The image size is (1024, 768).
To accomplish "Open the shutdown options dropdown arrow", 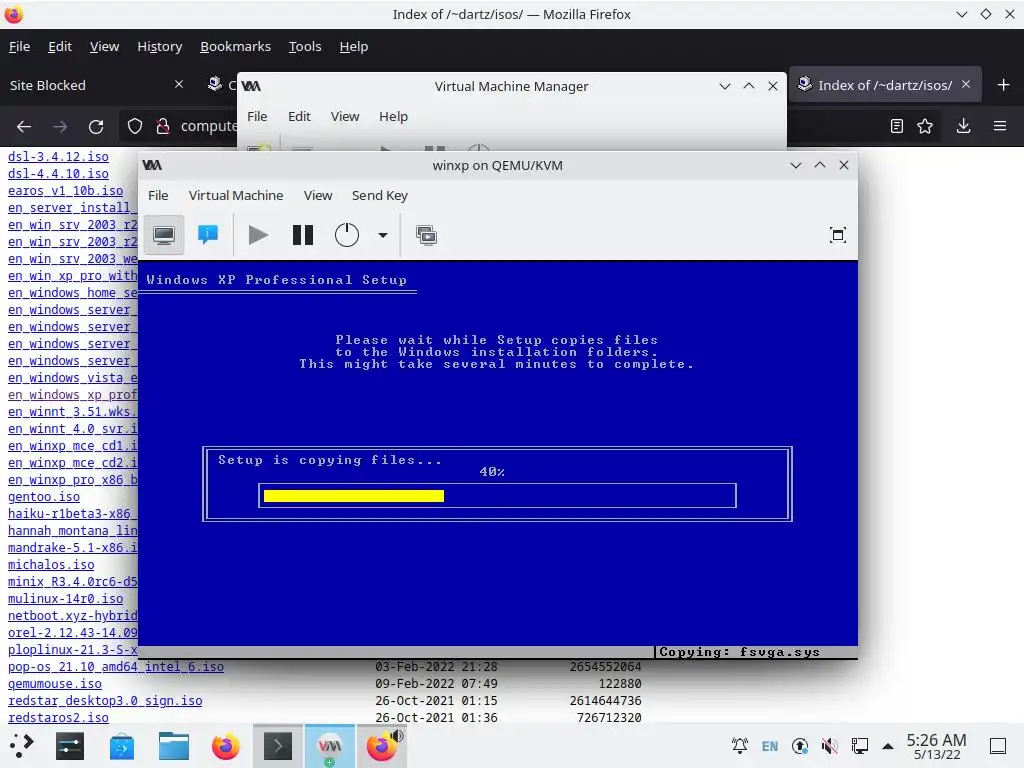I will 383,235.
